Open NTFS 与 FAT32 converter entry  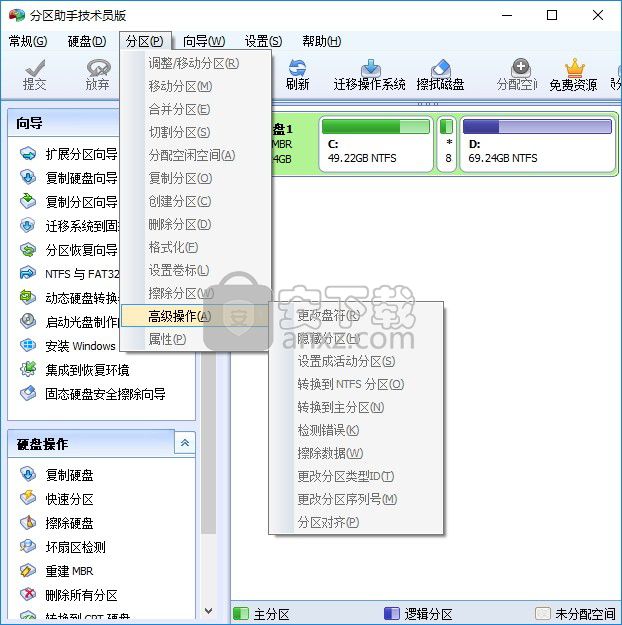click(x=69, y=274)
